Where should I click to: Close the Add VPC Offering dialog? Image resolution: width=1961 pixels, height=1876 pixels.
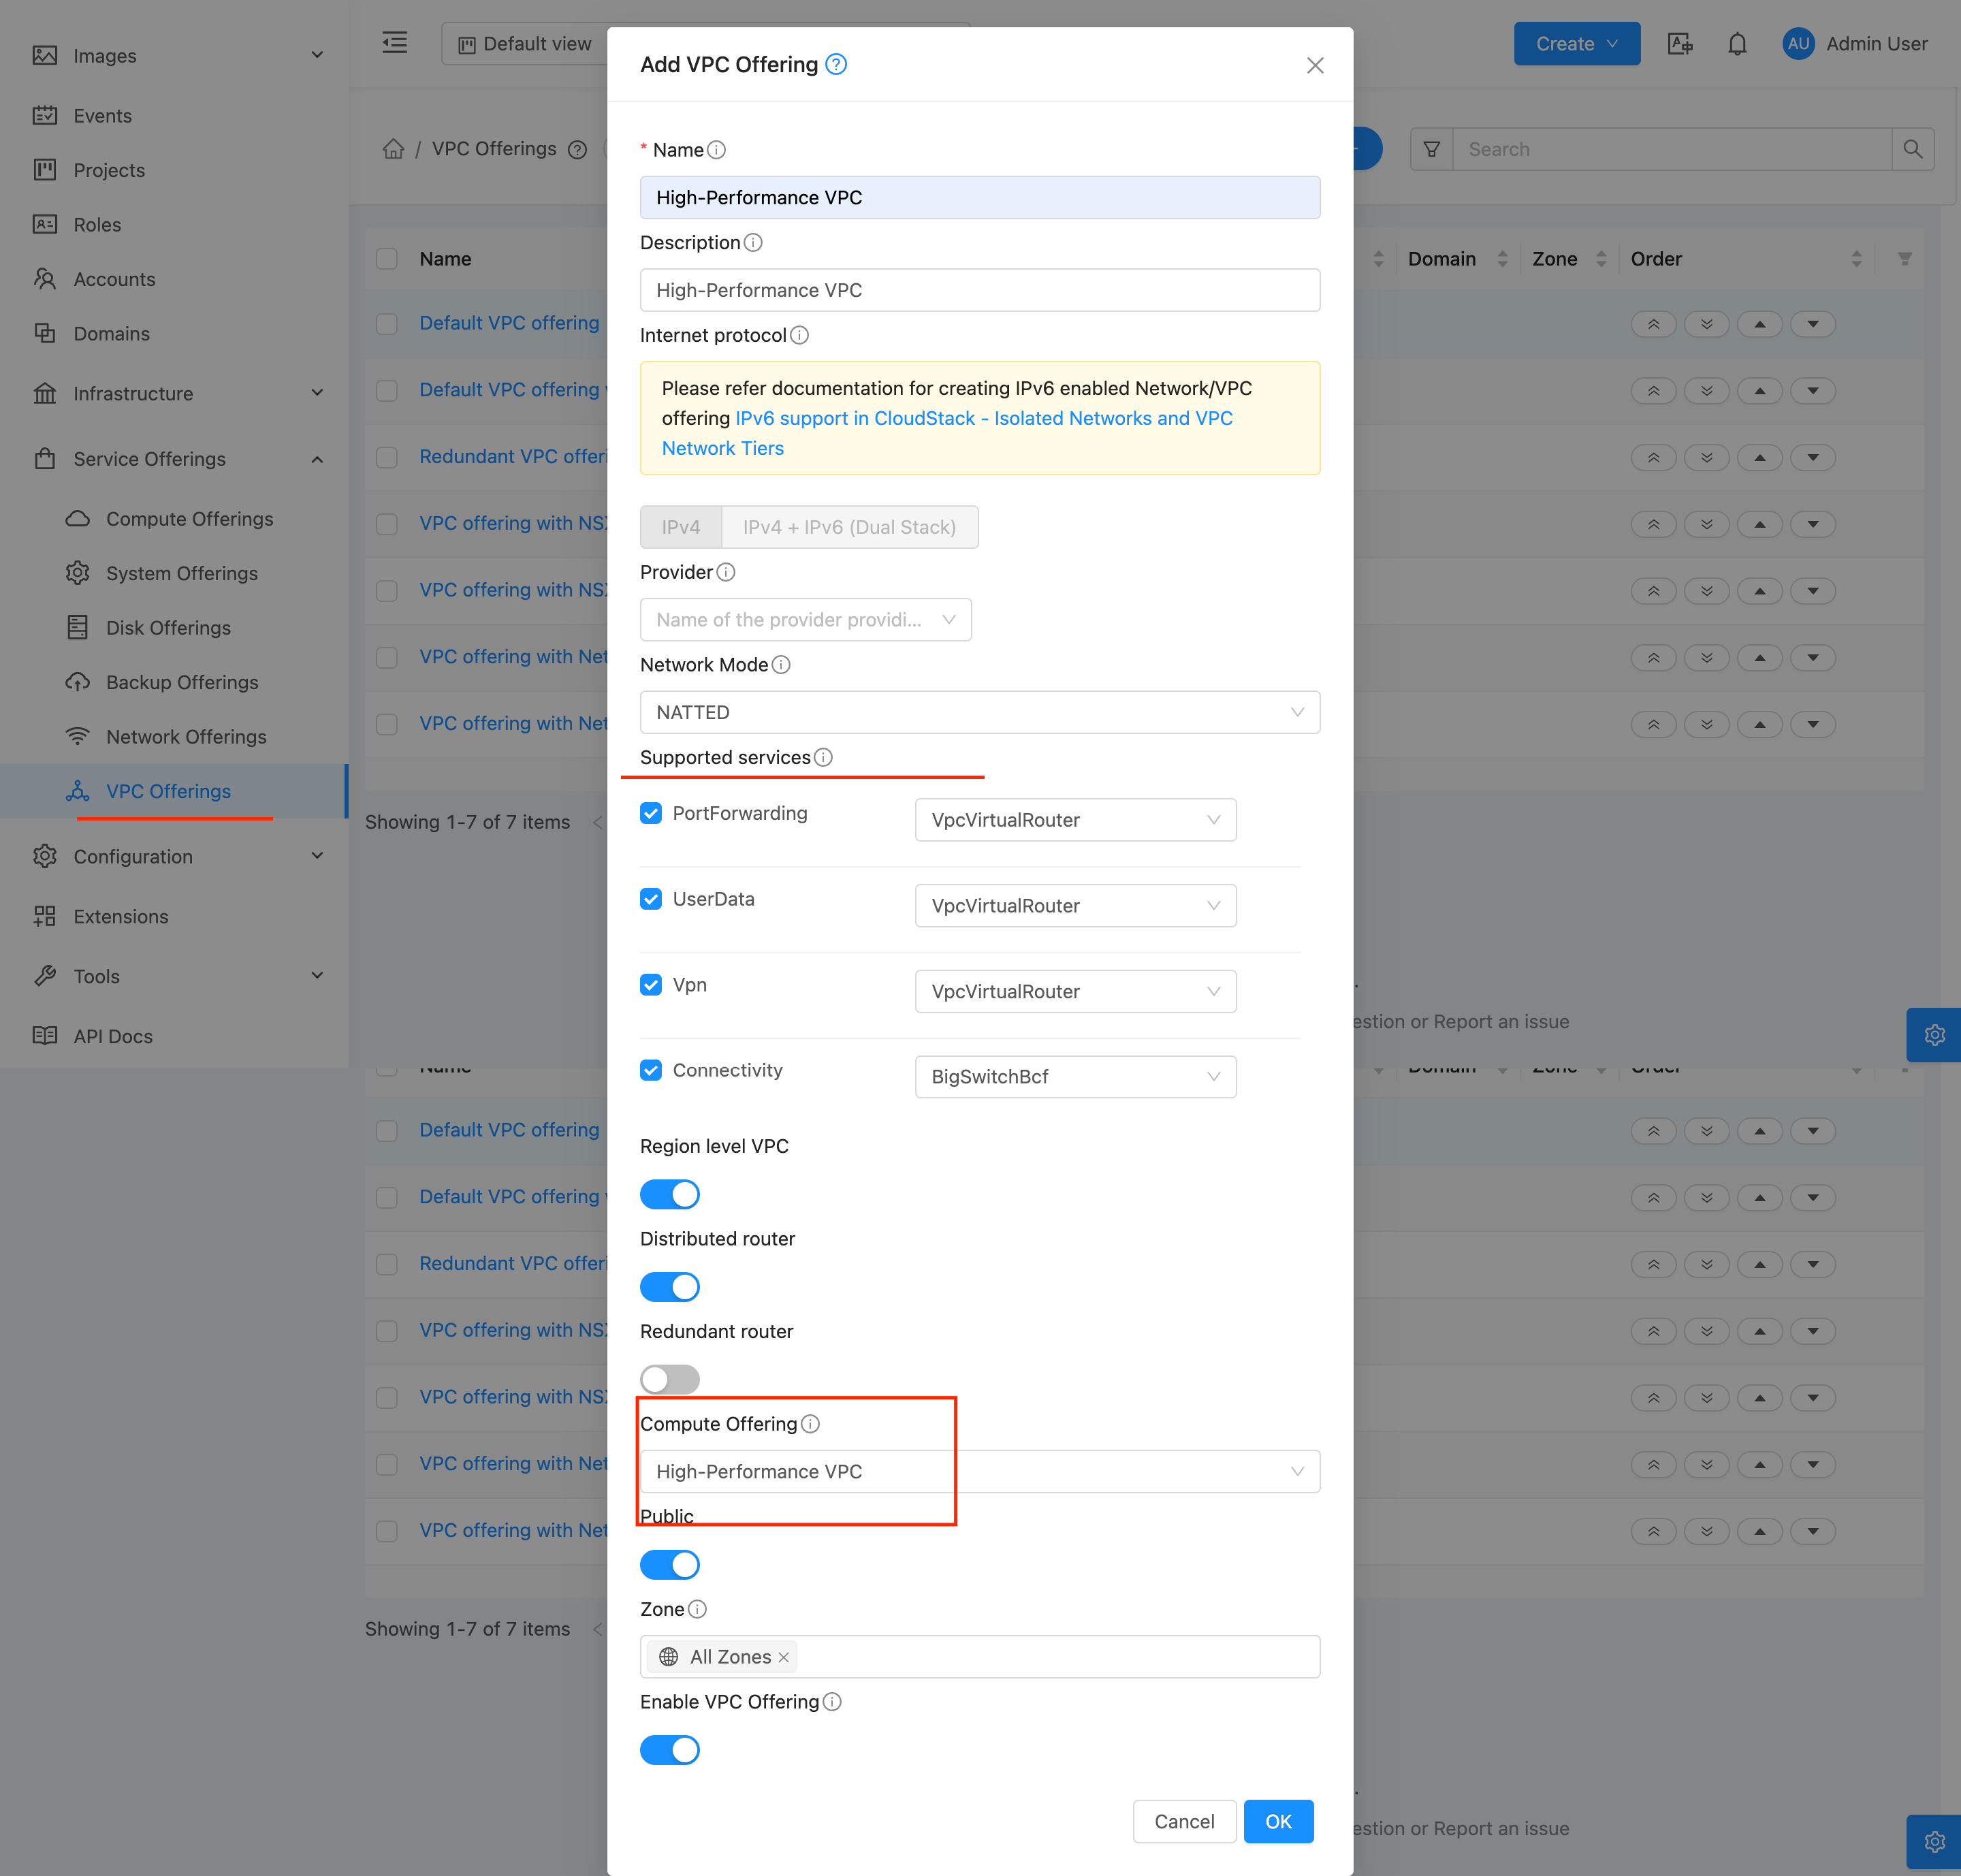pos(1315,65)
